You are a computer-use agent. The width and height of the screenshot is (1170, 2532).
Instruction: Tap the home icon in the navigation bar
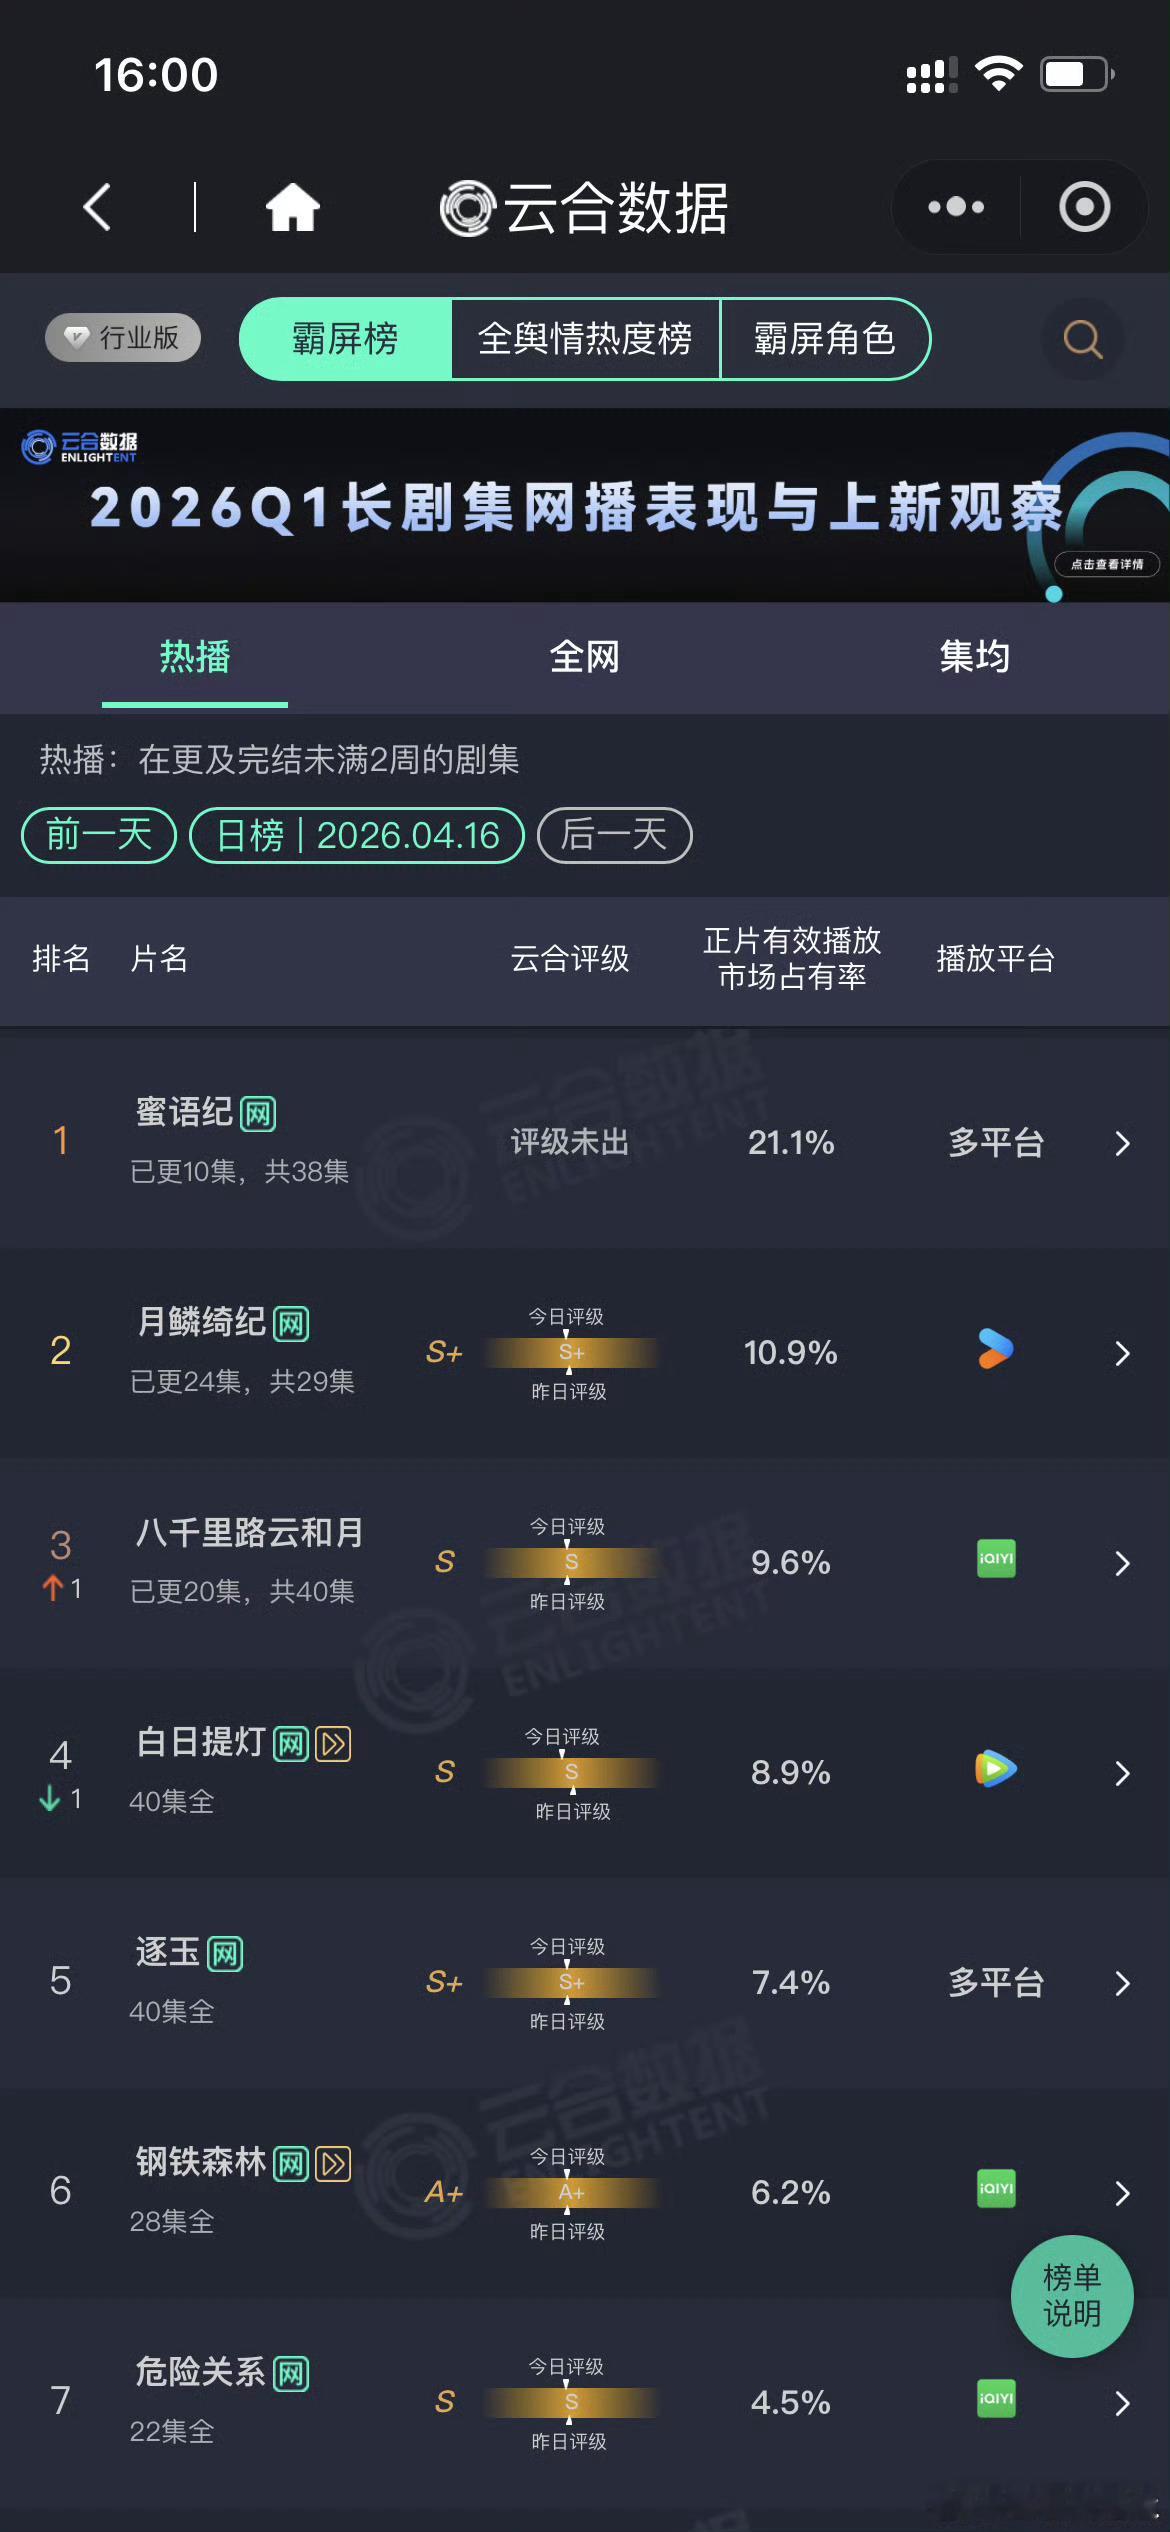(290, 207)
